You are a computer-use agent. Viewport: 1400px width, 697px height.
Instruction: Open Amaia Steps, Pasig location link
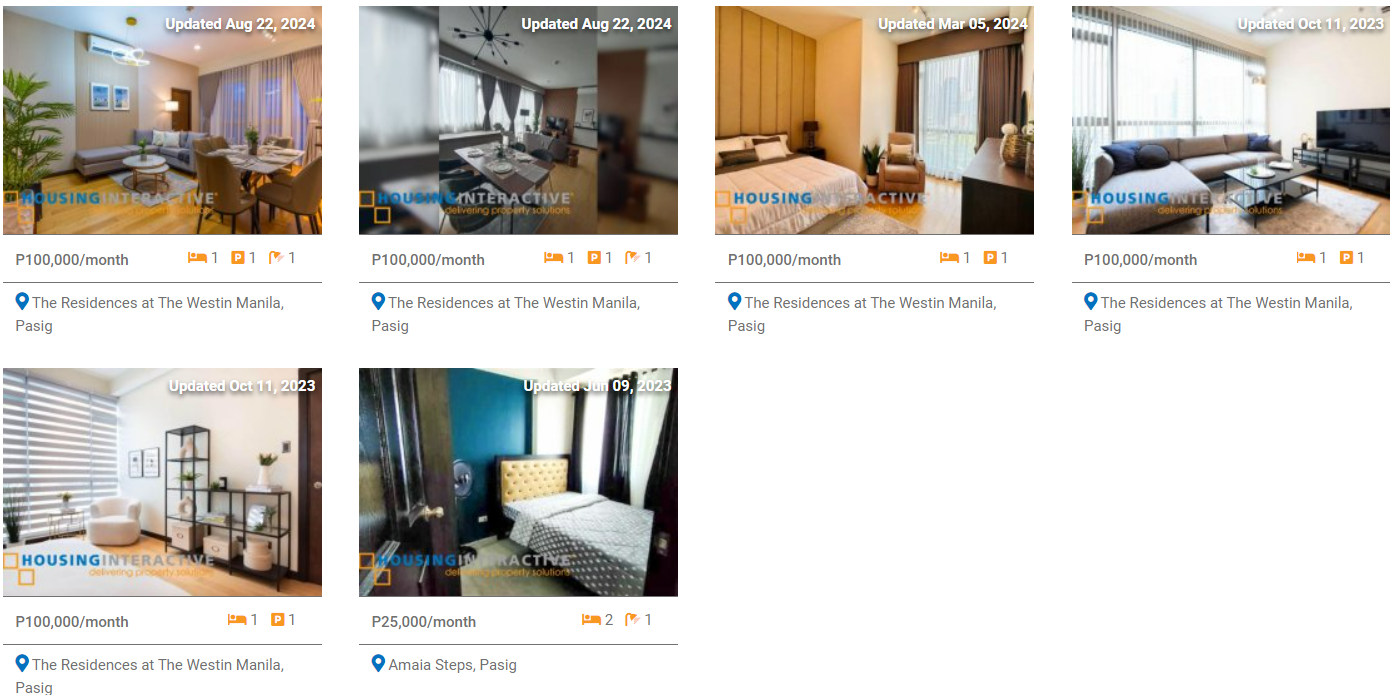(x=452, y=665)
